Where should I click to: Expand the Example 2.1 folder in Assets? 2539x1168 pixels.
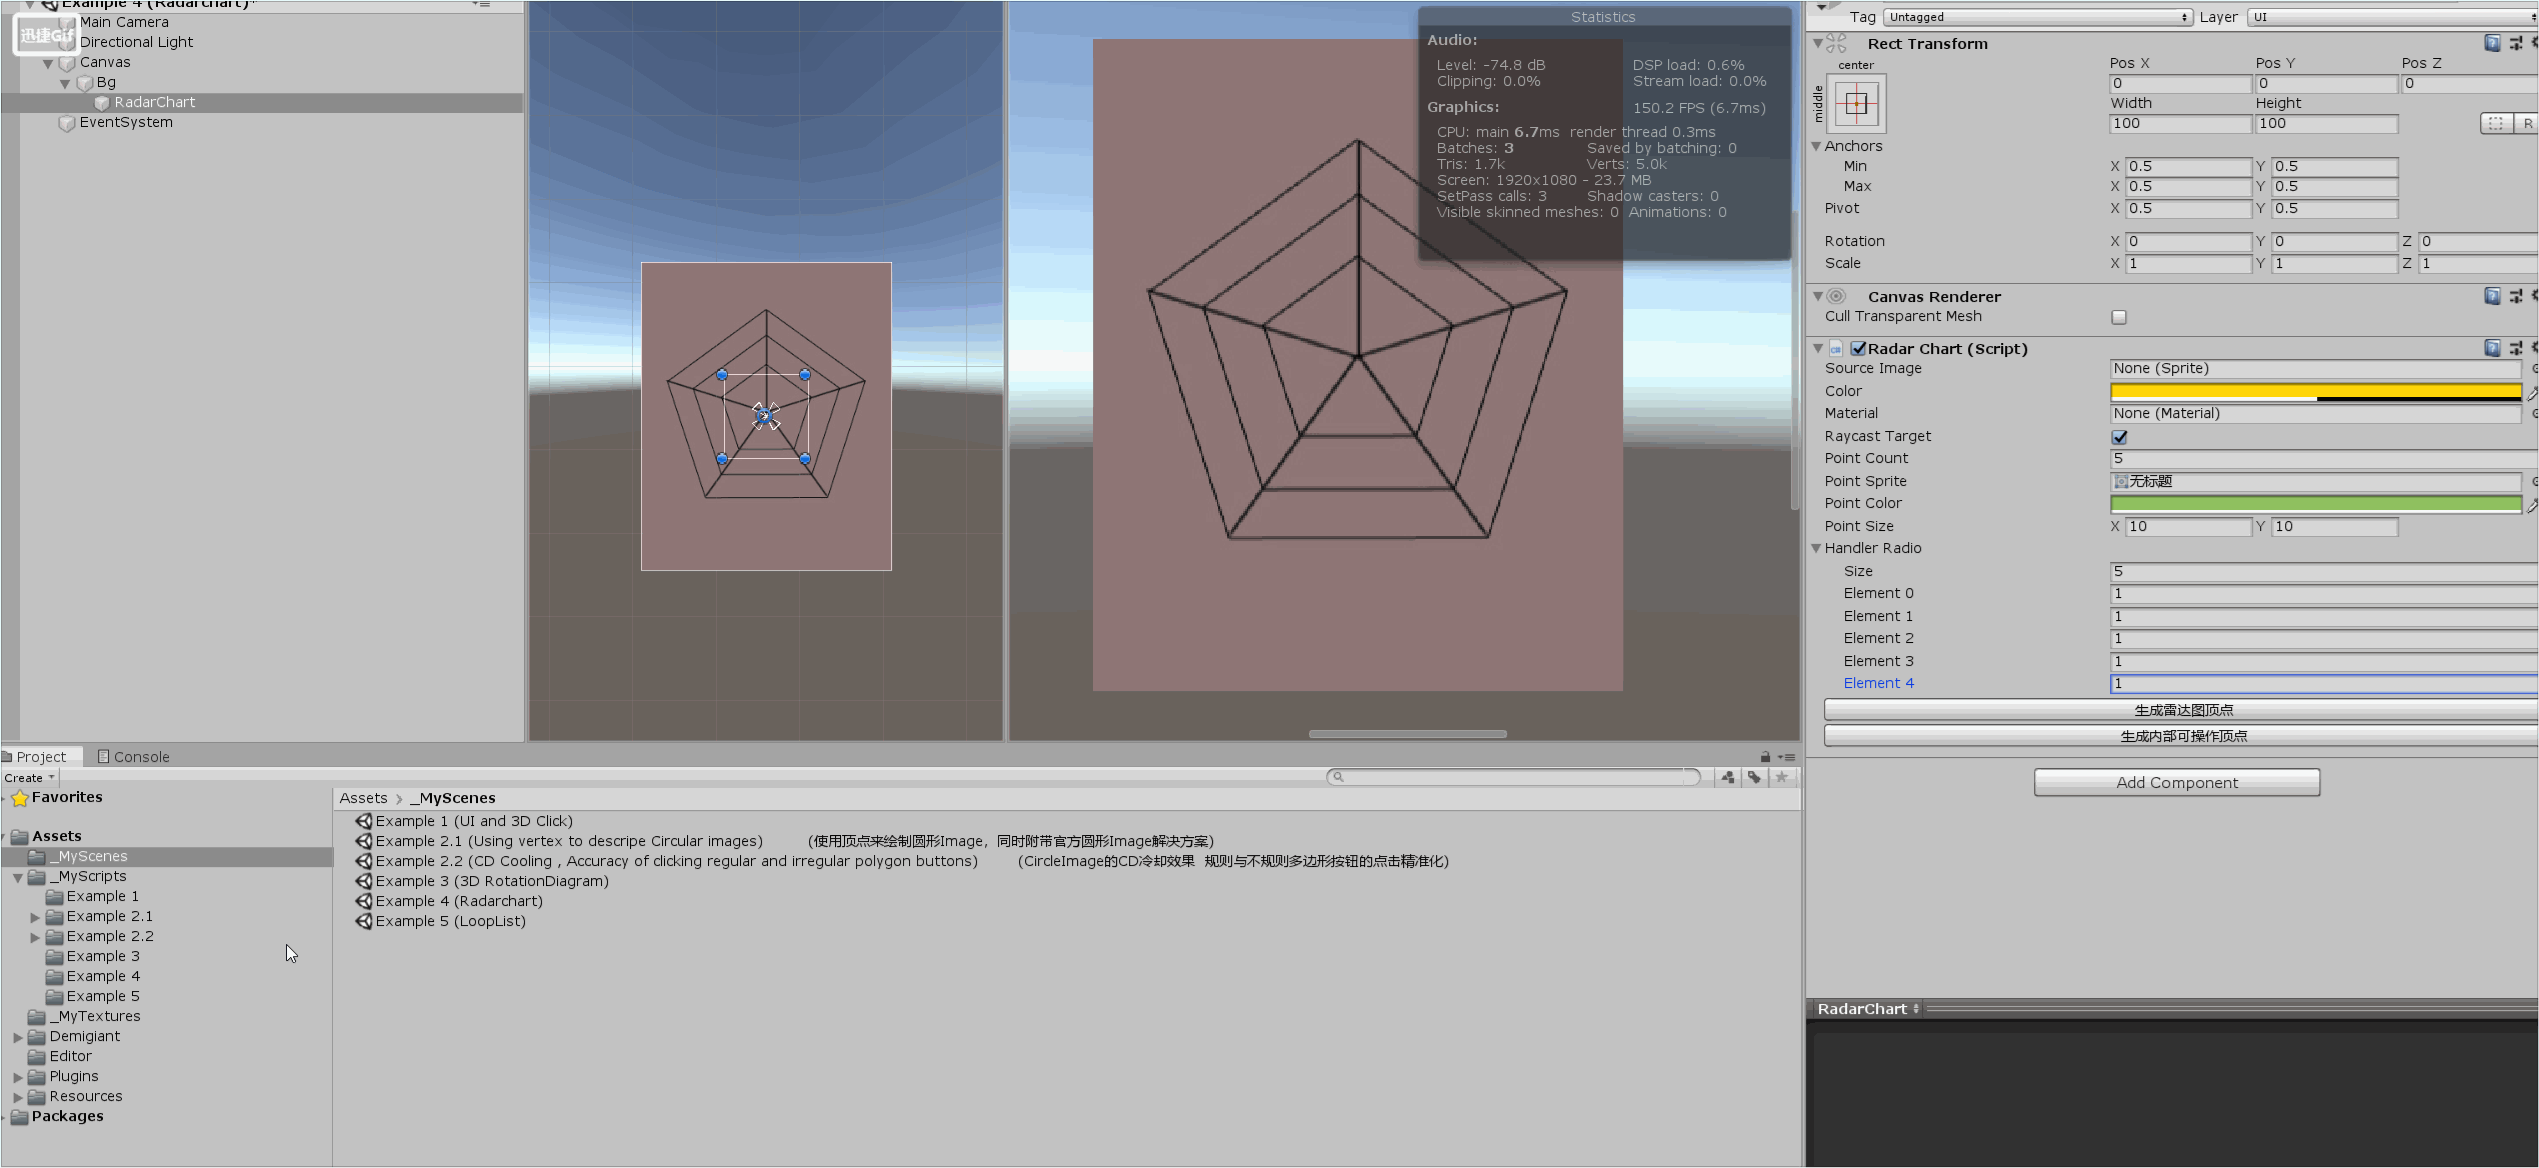pyautogui.click(x=35, y=915)
